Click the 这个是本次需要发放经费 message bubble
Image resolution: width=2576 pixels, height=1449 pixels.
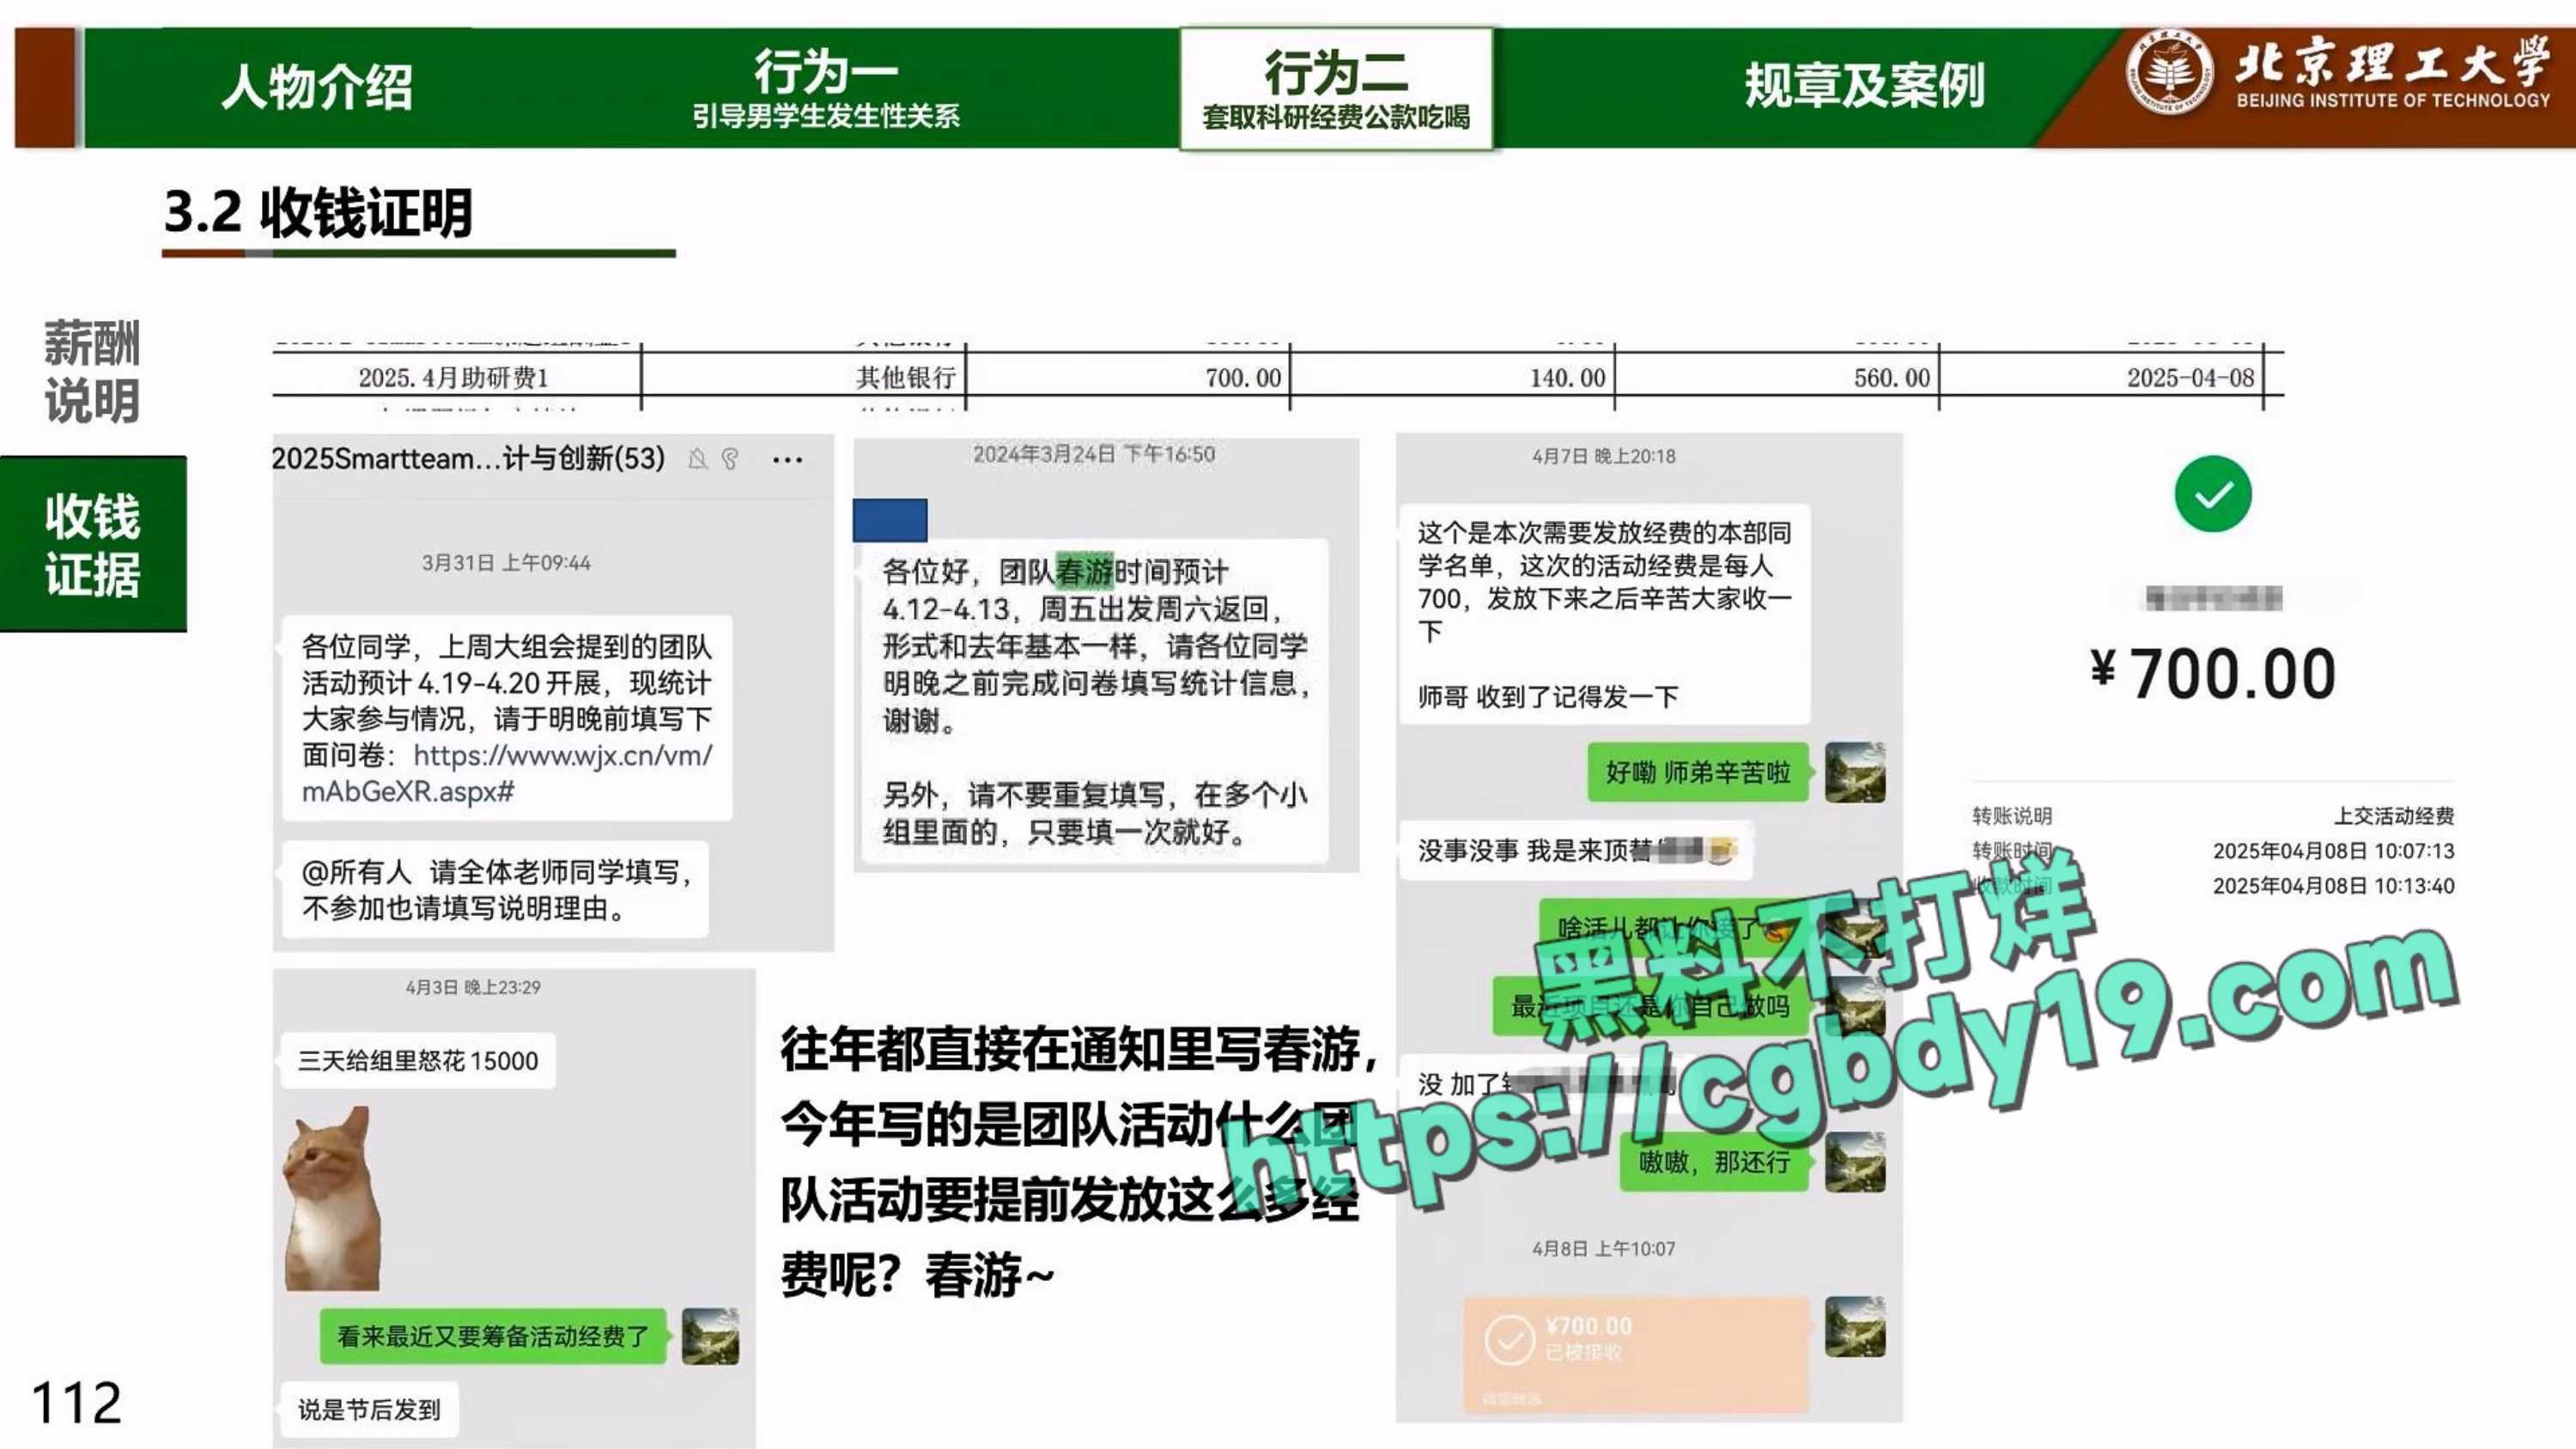[1605, 614]
